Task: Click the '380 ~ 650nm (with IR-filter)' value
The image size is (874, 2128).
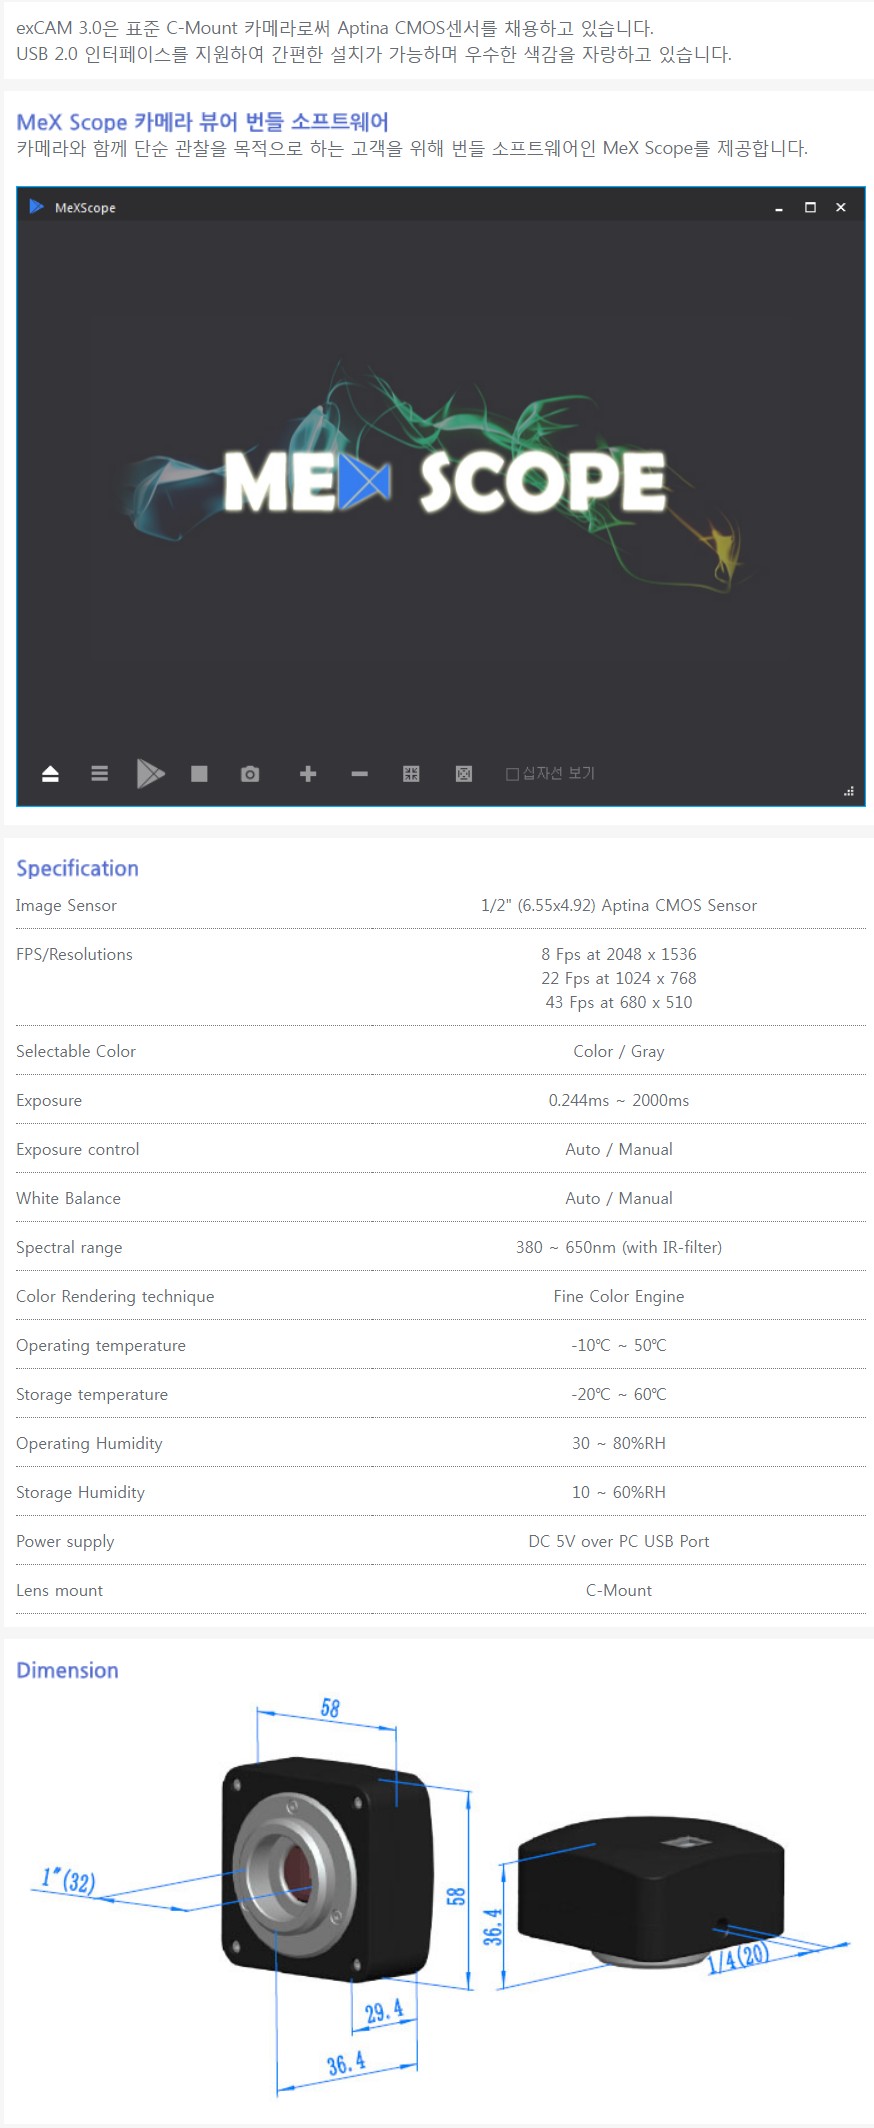Action: coord(619,1247)
